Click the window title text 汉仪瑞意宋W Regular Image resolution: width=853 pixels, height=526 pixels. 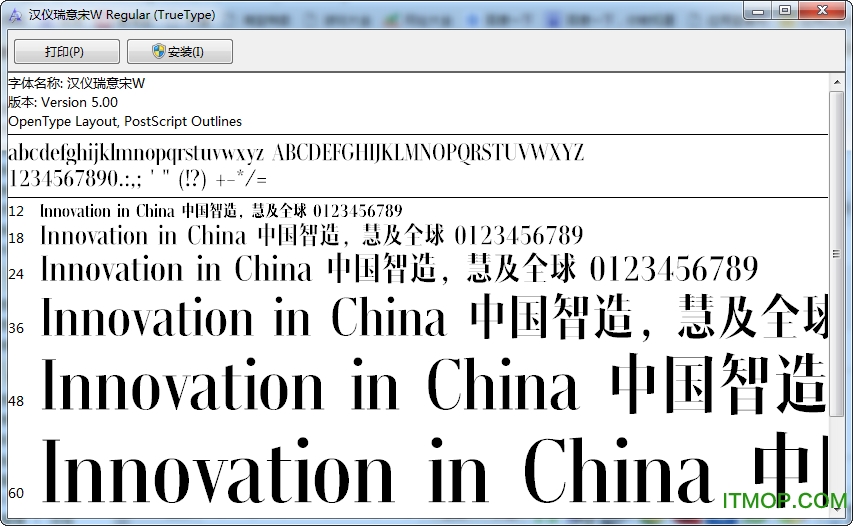[x=122, y=13]
